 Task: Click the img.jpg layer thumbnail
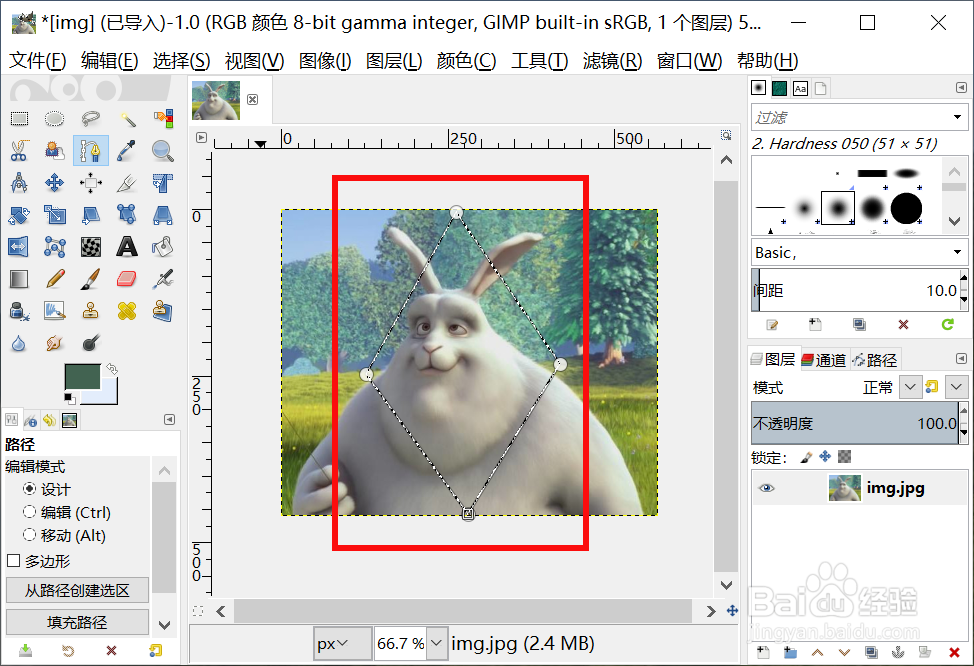(x=844, y=488)
